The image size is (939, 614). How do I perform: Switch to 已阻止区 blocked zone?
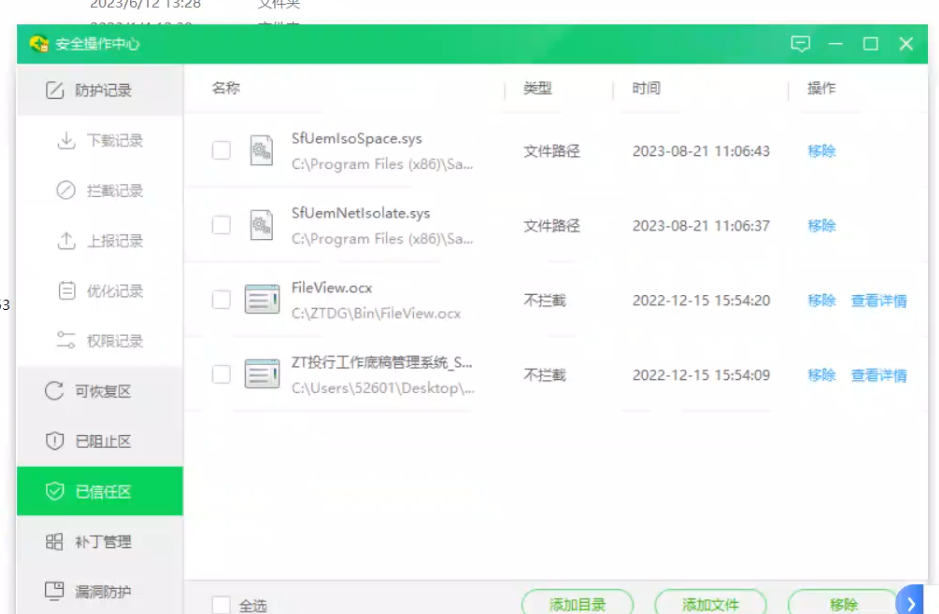(x=100, y=441)
